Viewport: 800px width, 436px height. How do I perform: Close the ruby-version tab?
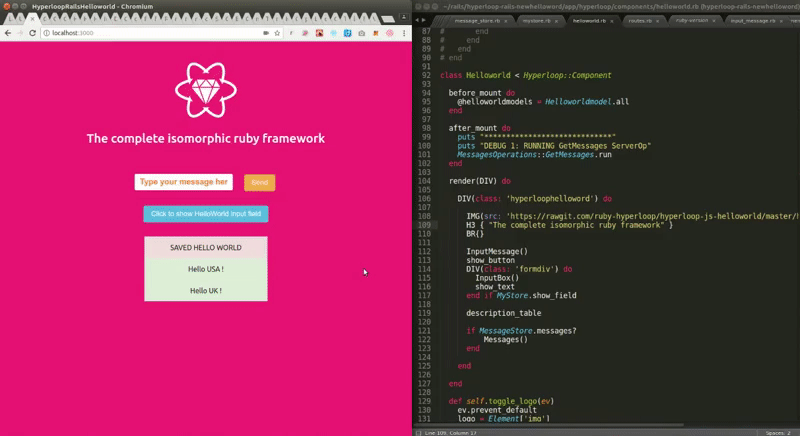pos(714,21)
